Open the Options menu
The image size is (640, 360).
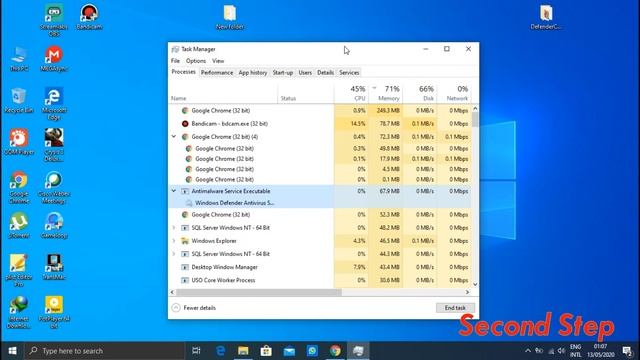[196, 61]
